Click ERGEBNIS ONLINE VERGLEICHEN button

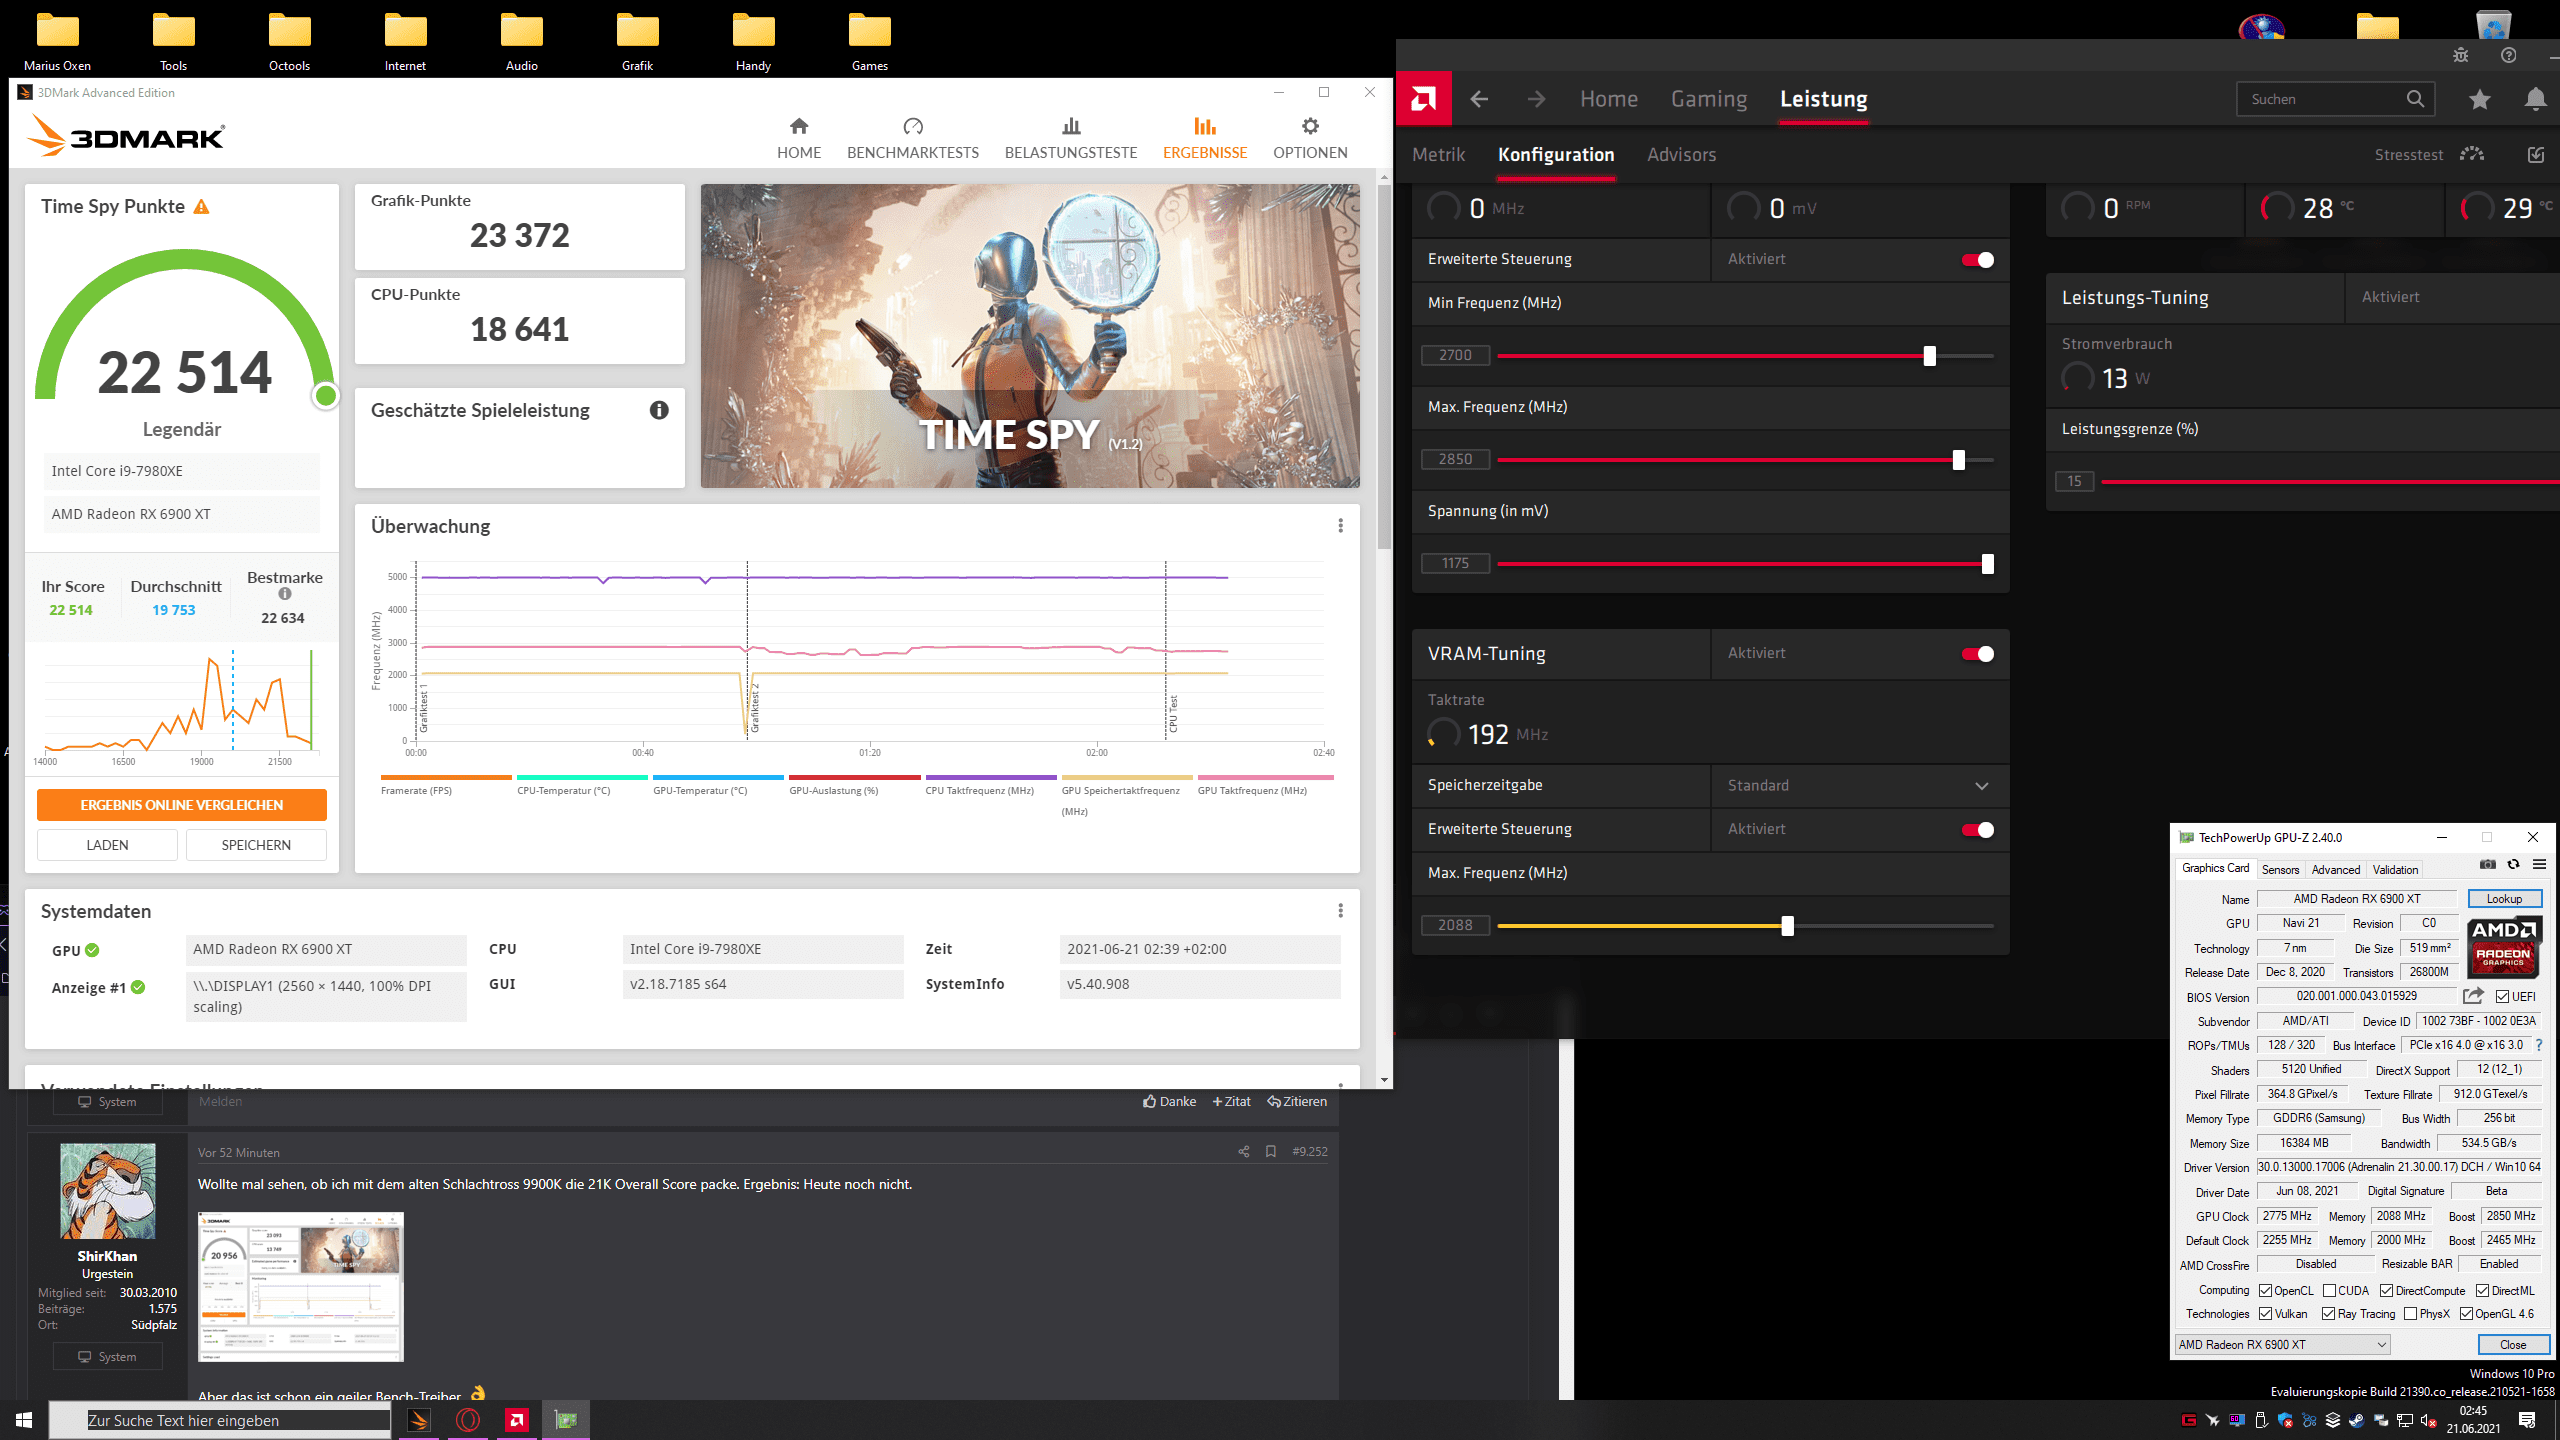(x=181, y=805)
